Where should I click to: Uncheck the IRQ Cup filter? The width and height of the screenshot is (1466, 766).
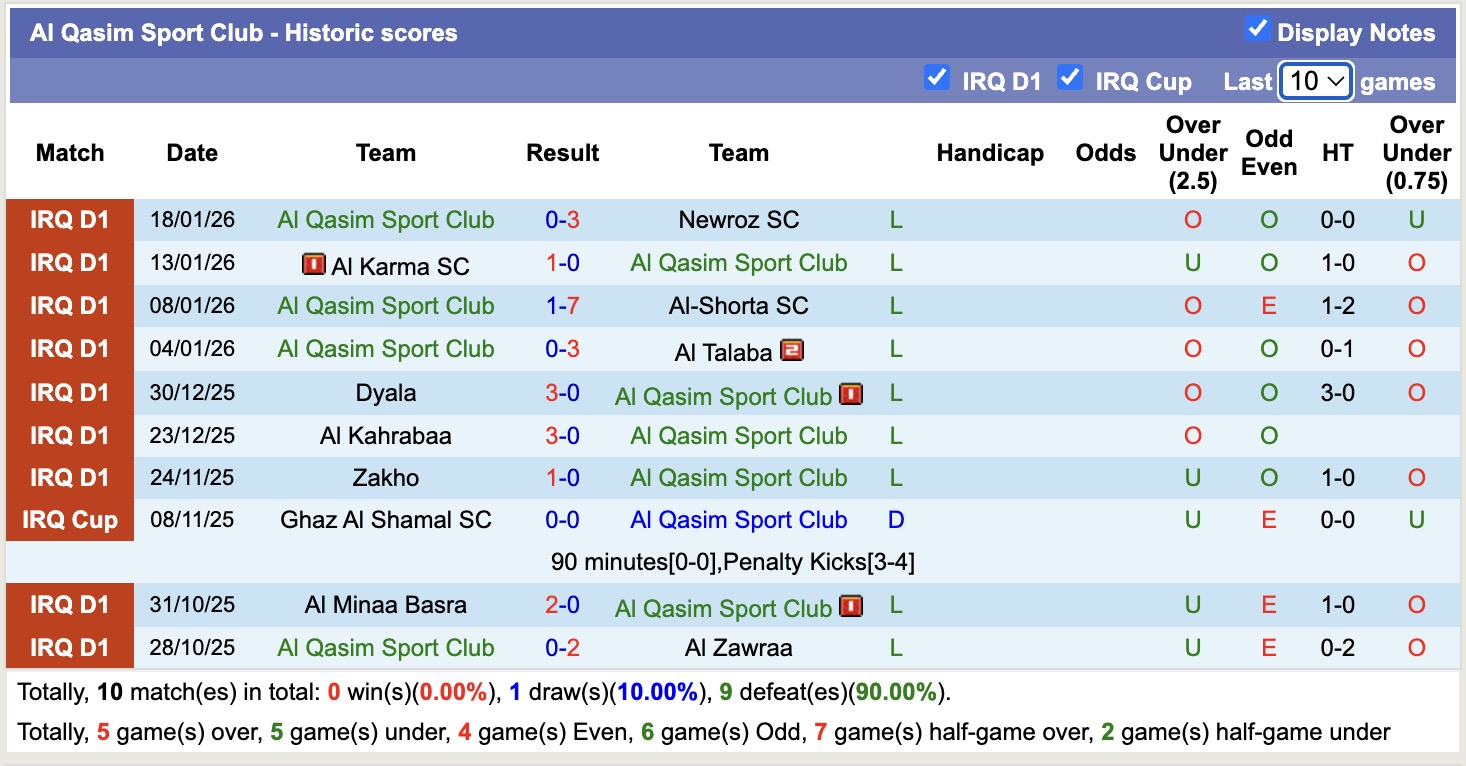[1070, 76]
